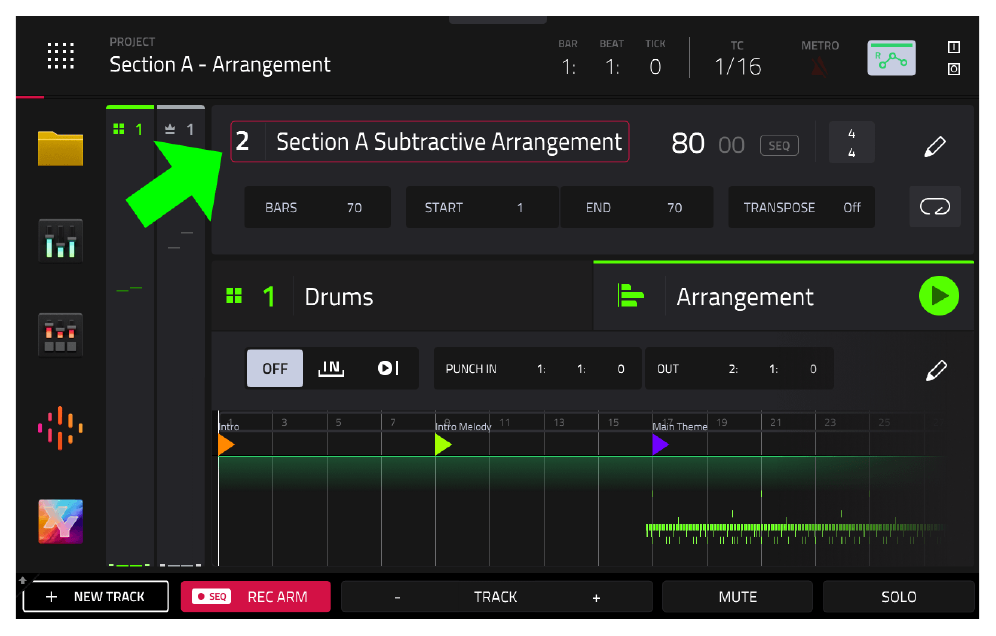Set auto-punch mode to OFF

275,369
